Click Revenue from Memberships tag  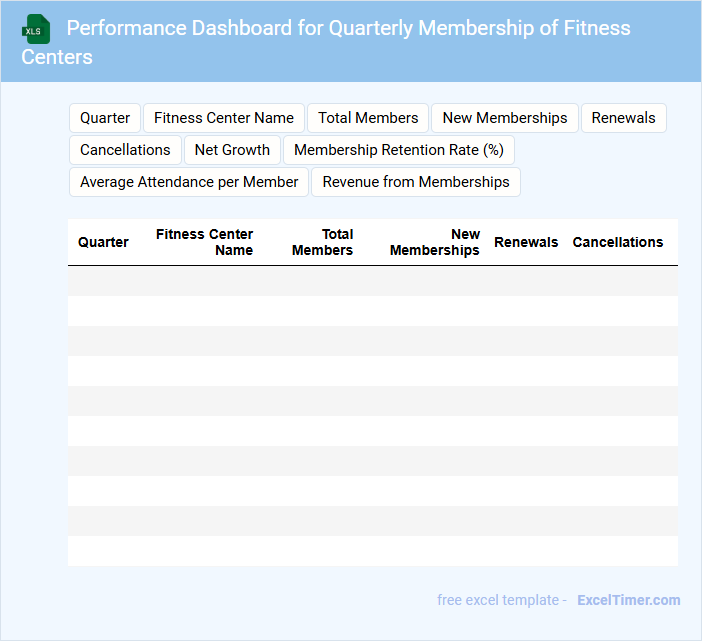tap(416, 182)
